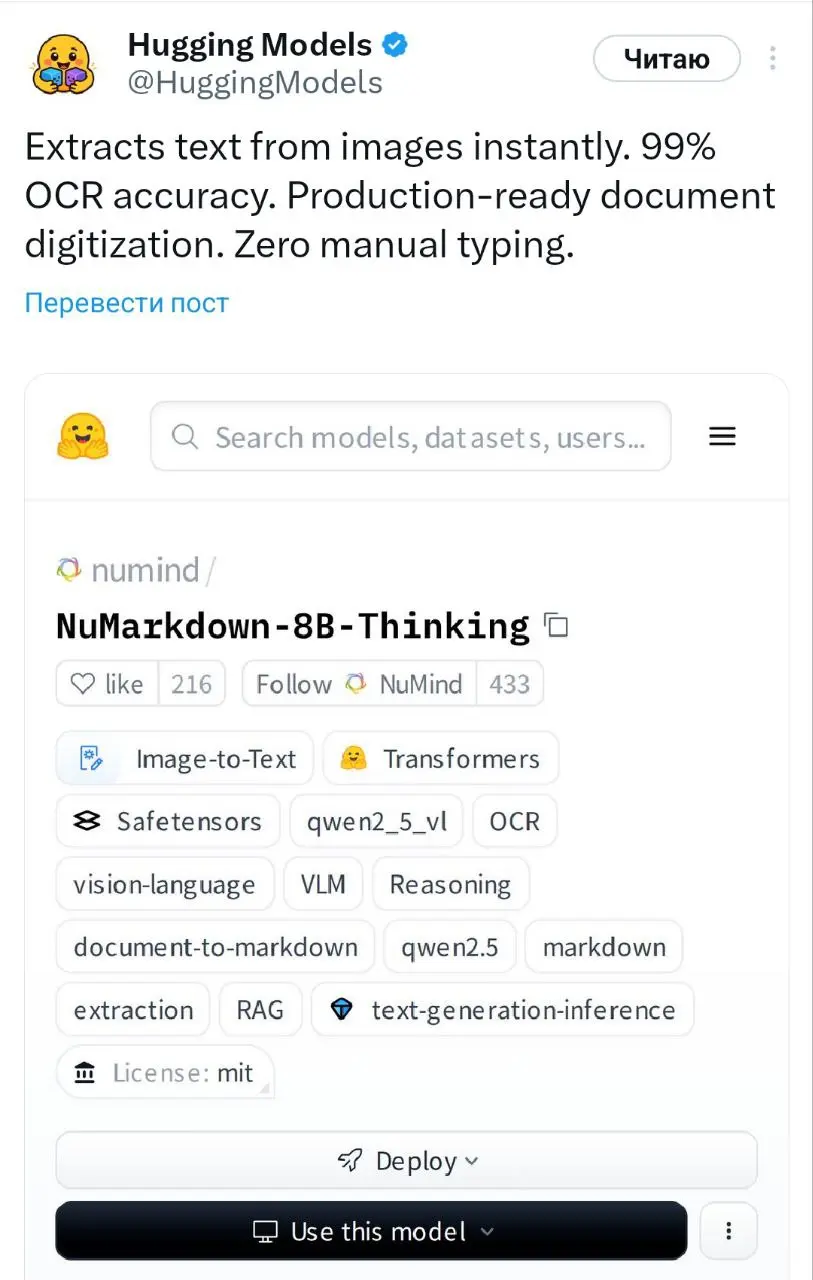Click the NuMind organization logo

[x=69, y=569]
